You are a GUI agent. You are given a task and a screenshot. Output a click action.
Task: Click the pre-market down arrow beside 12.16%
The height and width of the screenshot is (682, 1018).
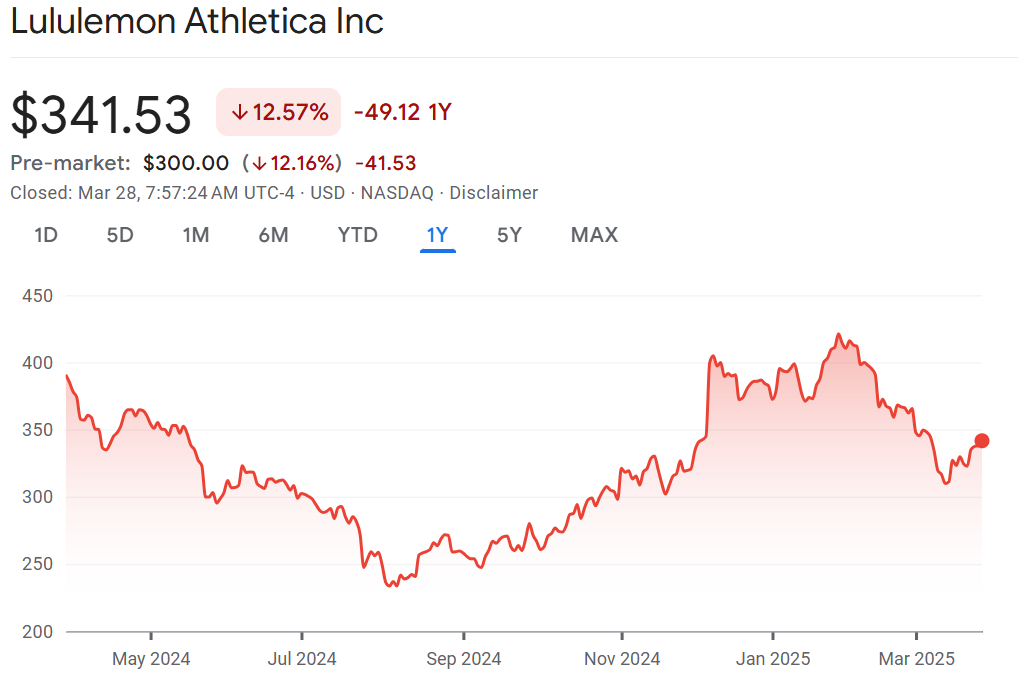pyautogui.click(x=259, y=163)
